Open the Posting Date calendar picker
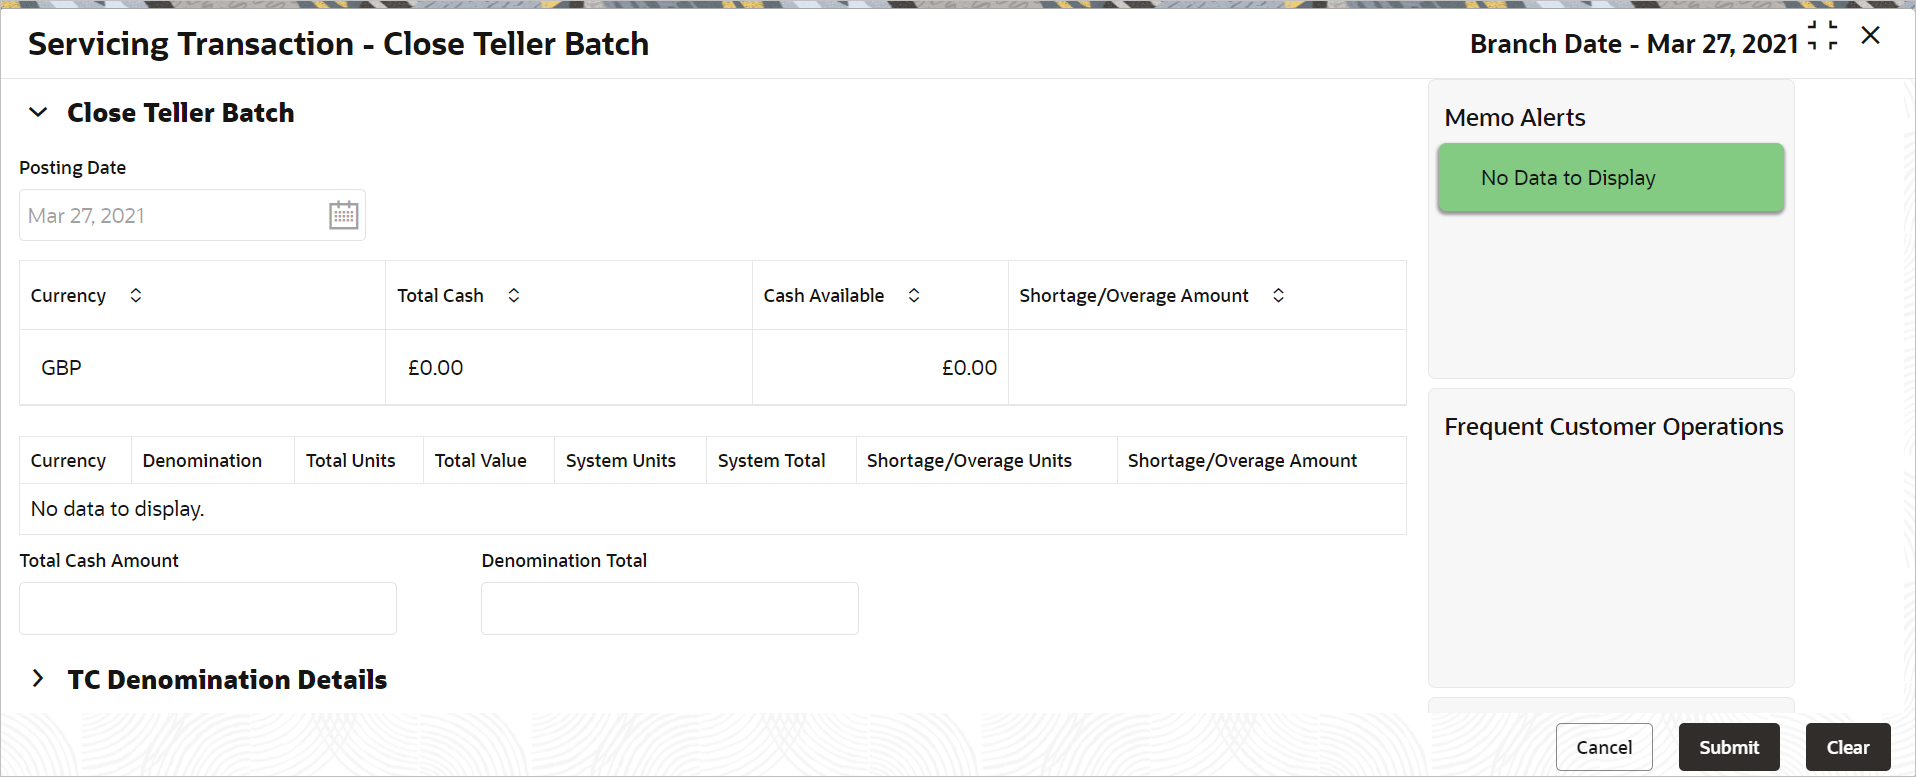1916x777 pixels. (x=343, y=215)
